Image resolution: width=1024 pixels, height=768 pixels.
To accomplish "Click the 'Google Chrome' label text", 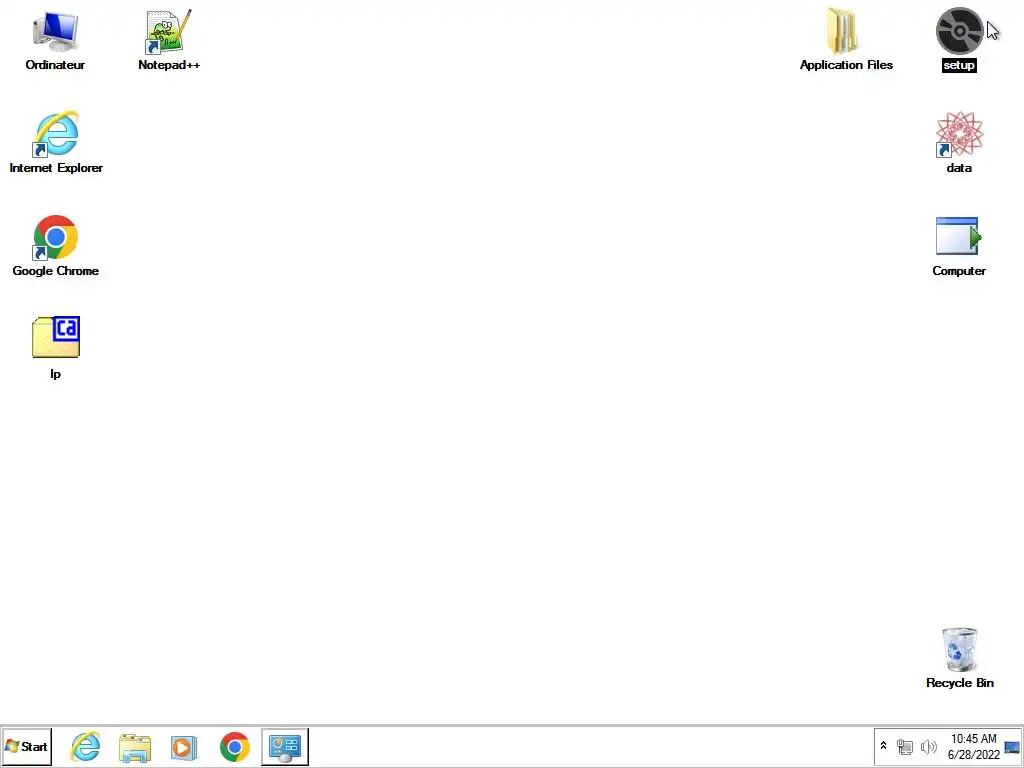I will click(56, 270).
